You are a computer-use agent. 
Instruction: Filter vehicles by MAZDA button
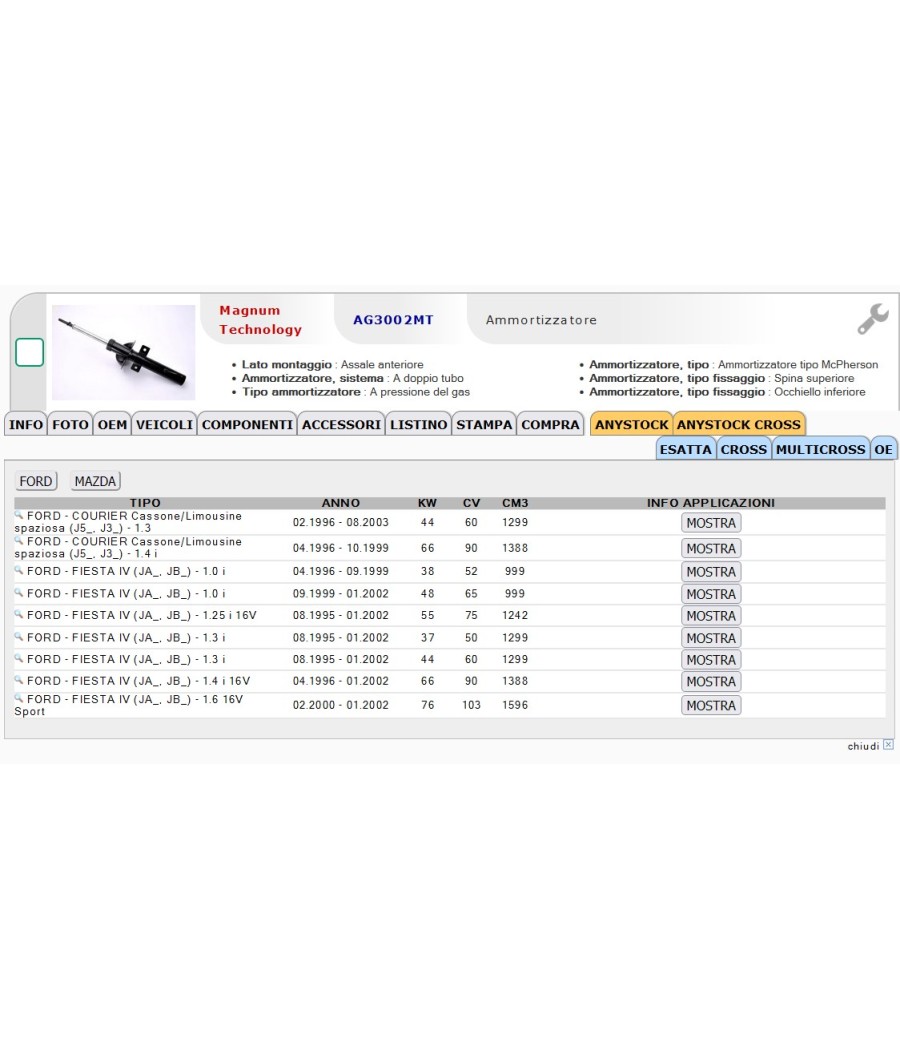95,481
